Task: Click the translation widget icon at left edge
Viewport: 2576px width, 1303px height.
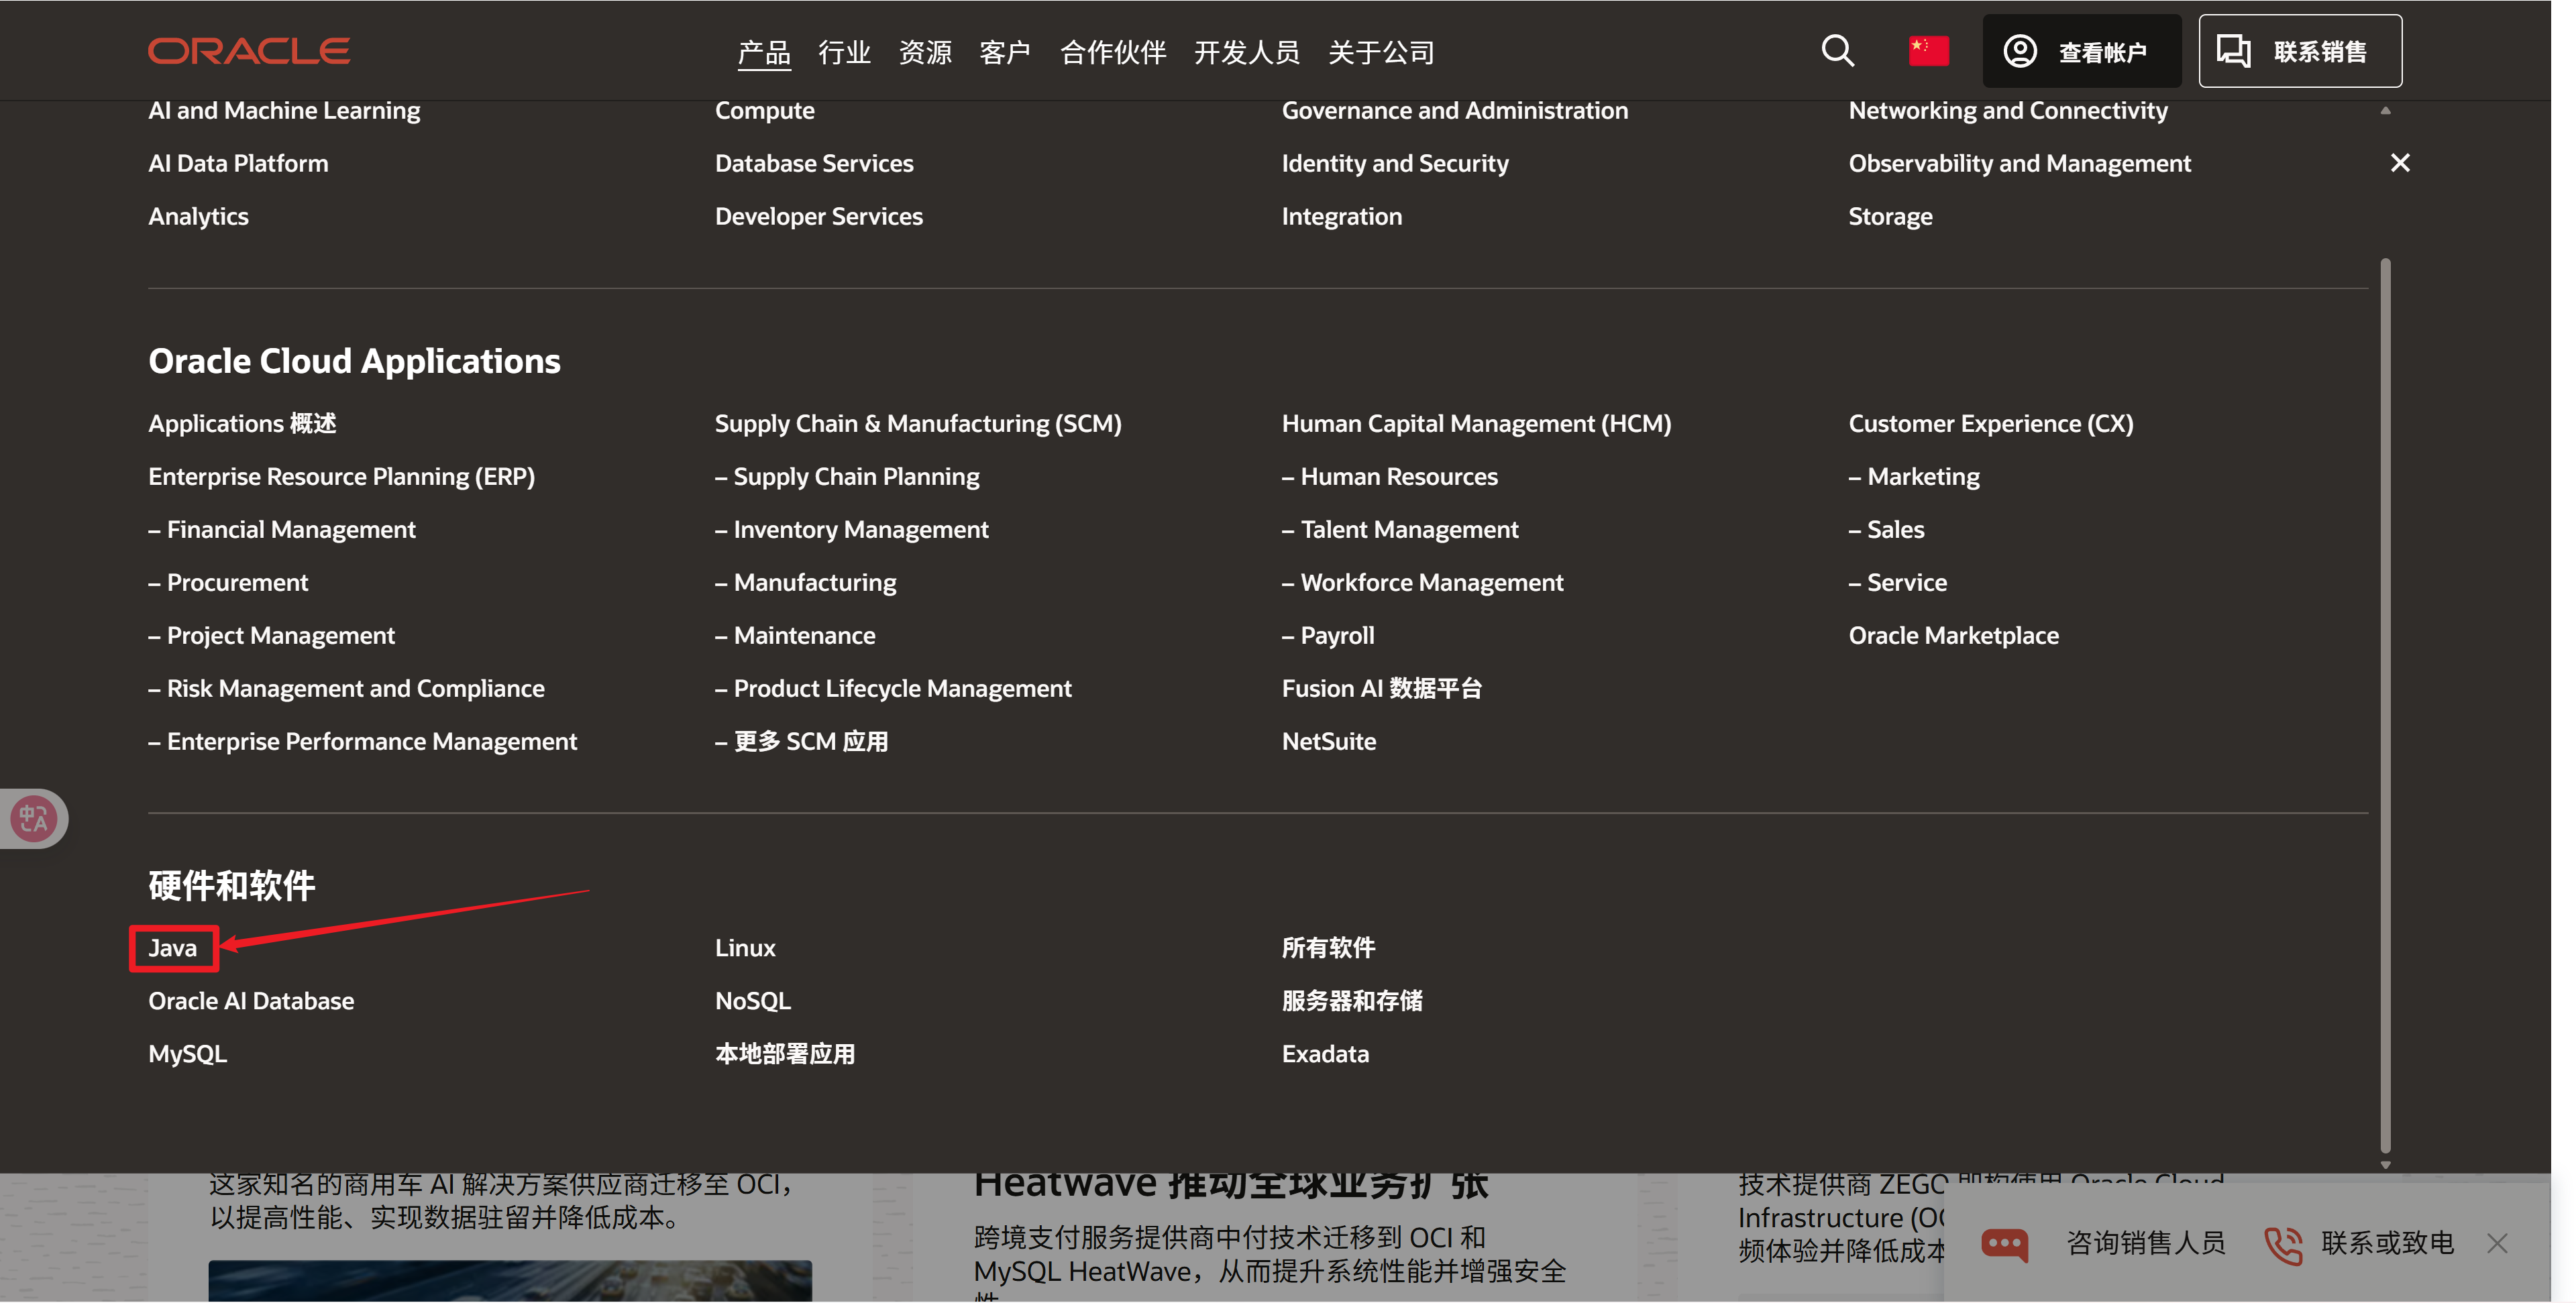Action: coord(33,819)
